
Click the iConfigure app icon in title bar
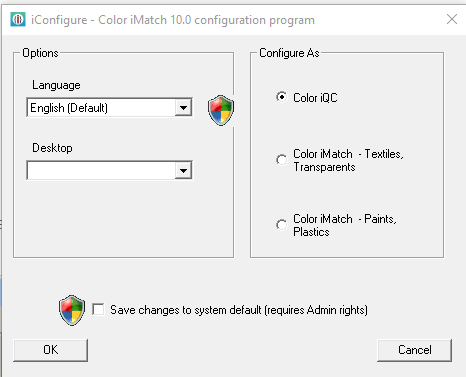18,19
